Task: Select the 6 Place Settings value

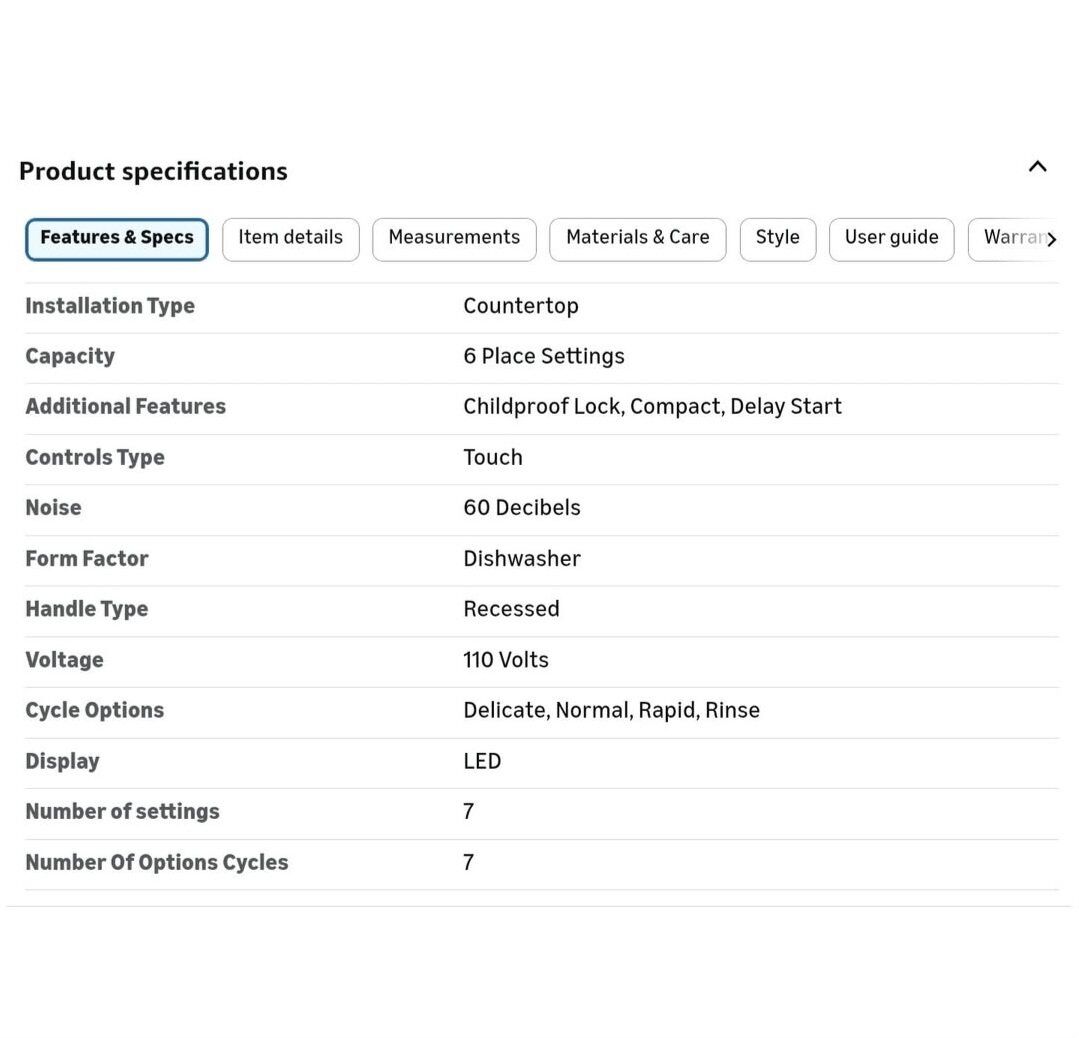Action: [543, 356]
